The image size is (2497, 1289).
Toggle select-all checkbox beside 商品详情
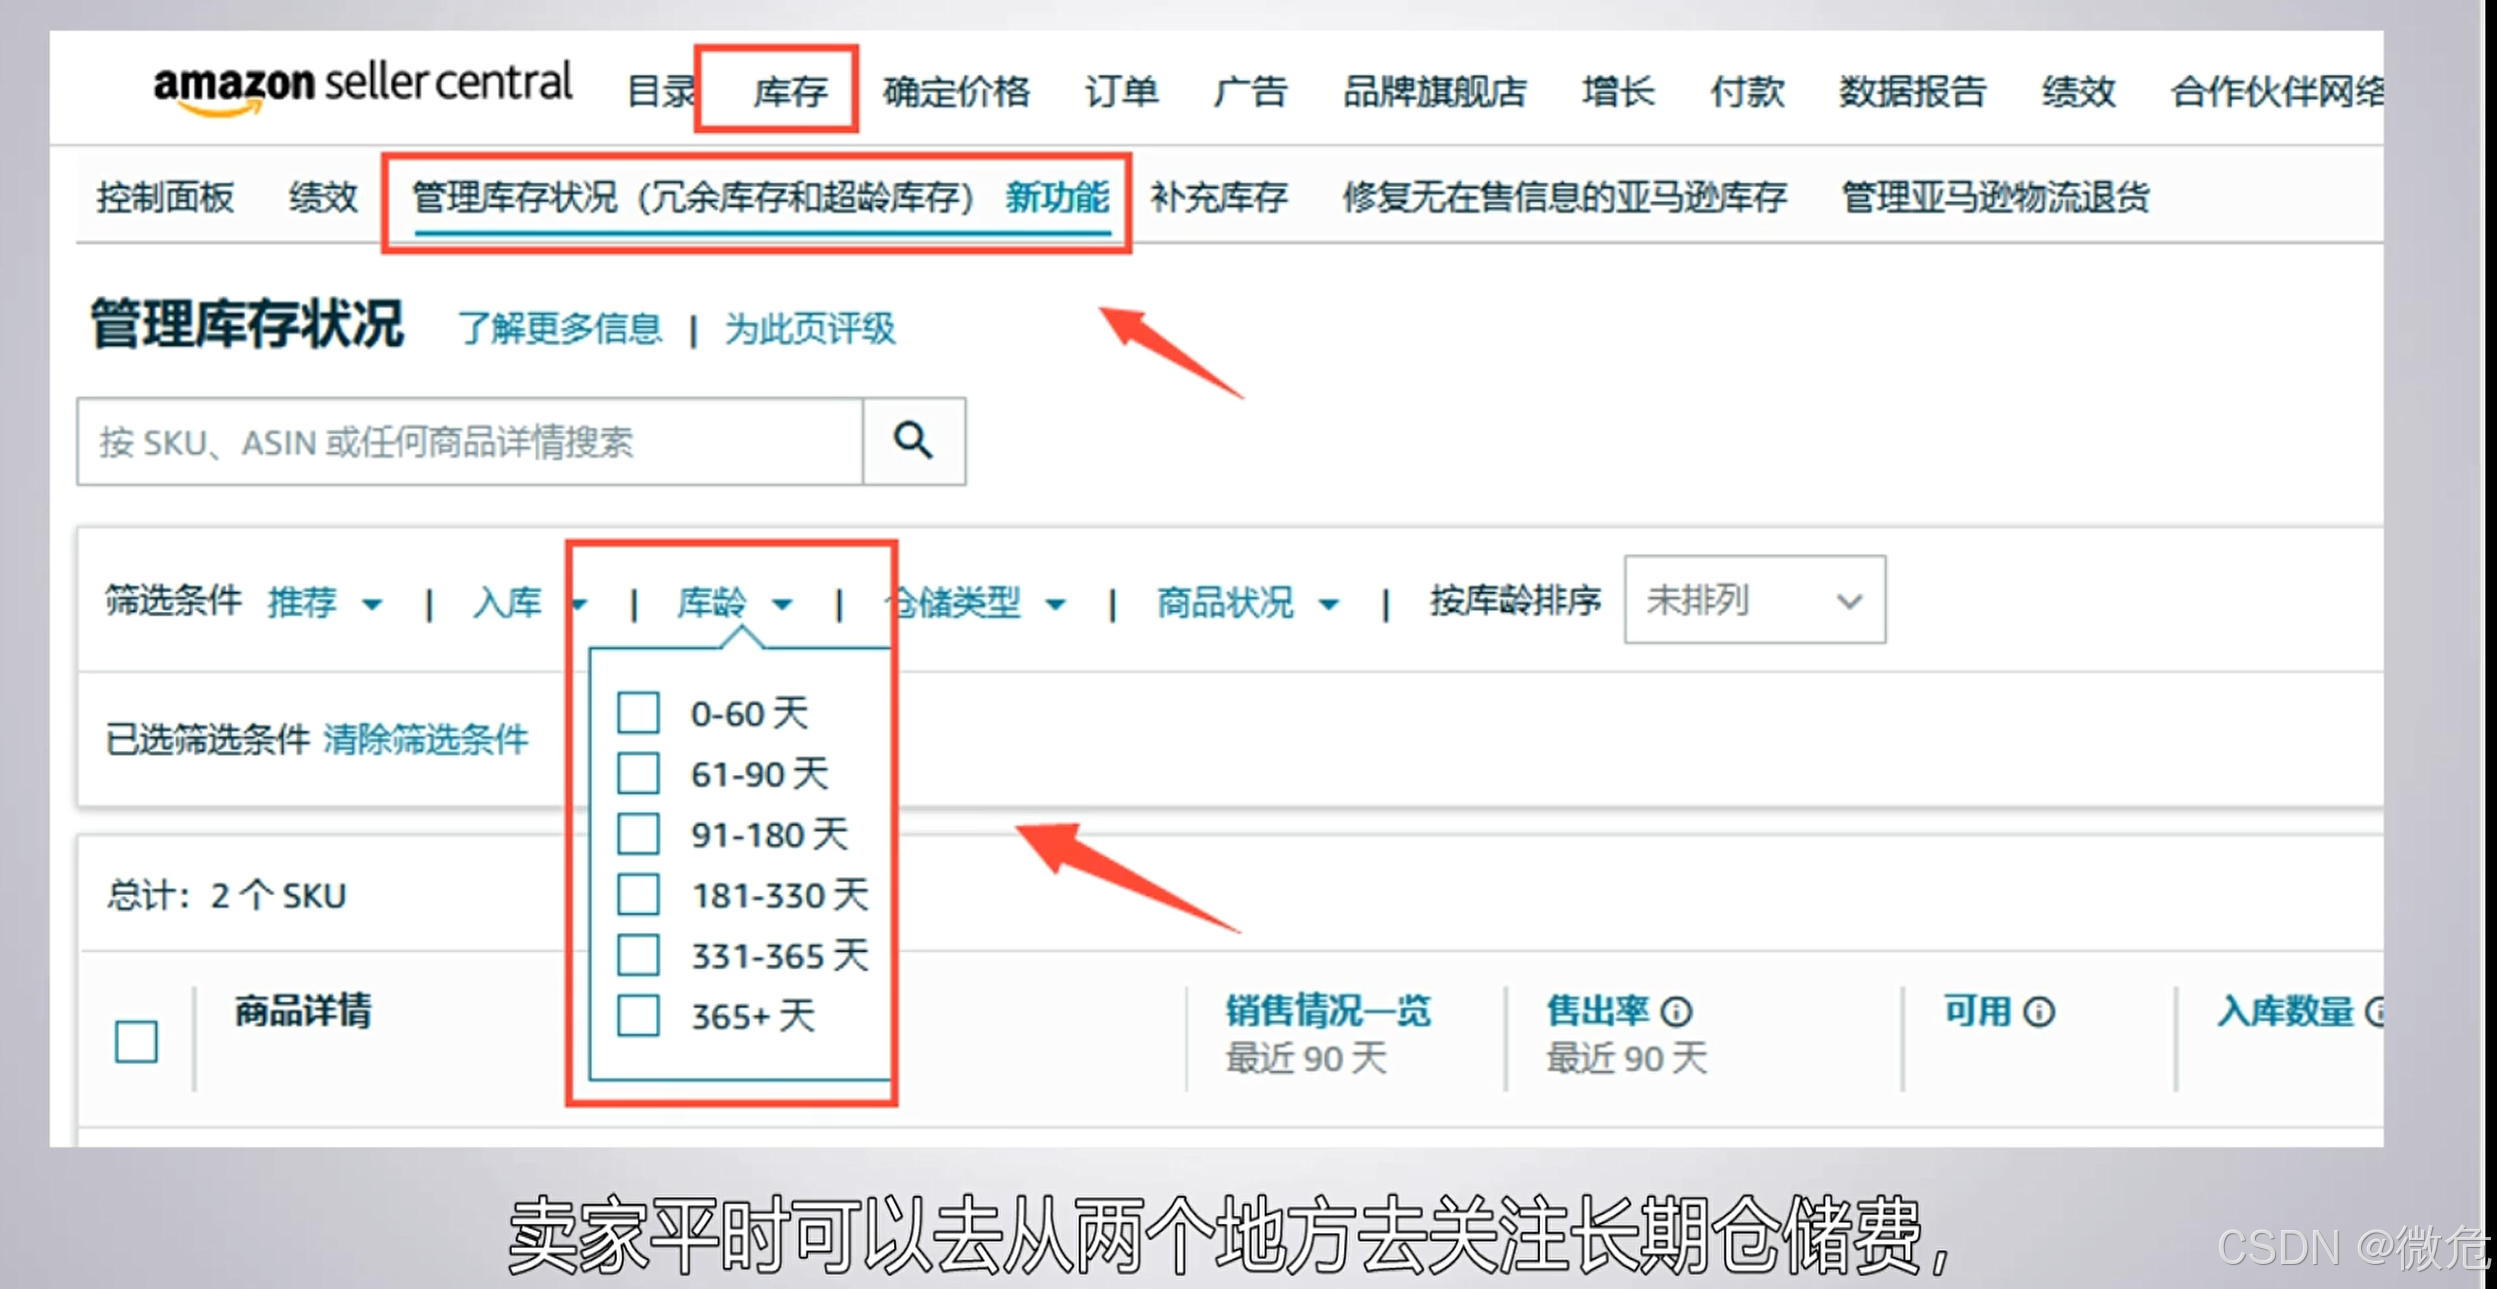[136, 1041]
